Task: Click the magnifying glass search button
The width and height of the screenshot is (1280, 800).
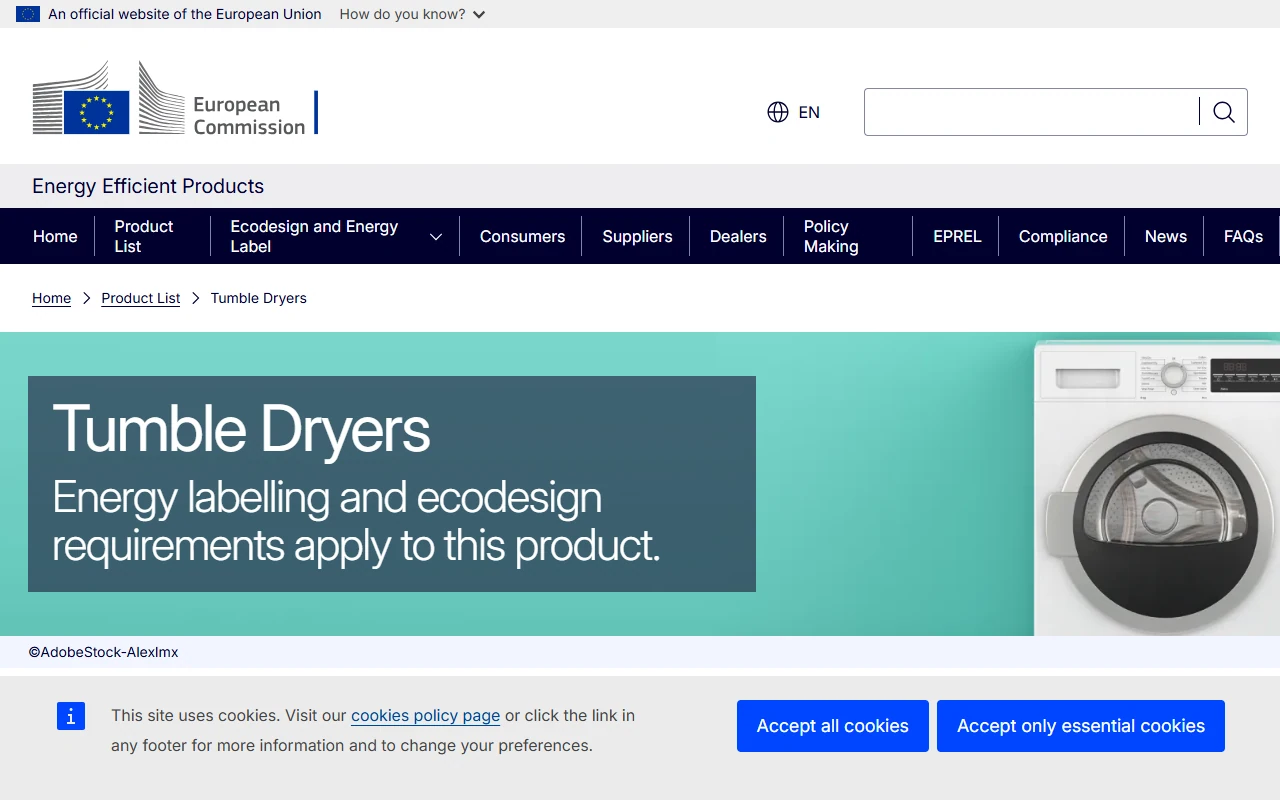Action: pyautogui.click(x=1224, y=112)
